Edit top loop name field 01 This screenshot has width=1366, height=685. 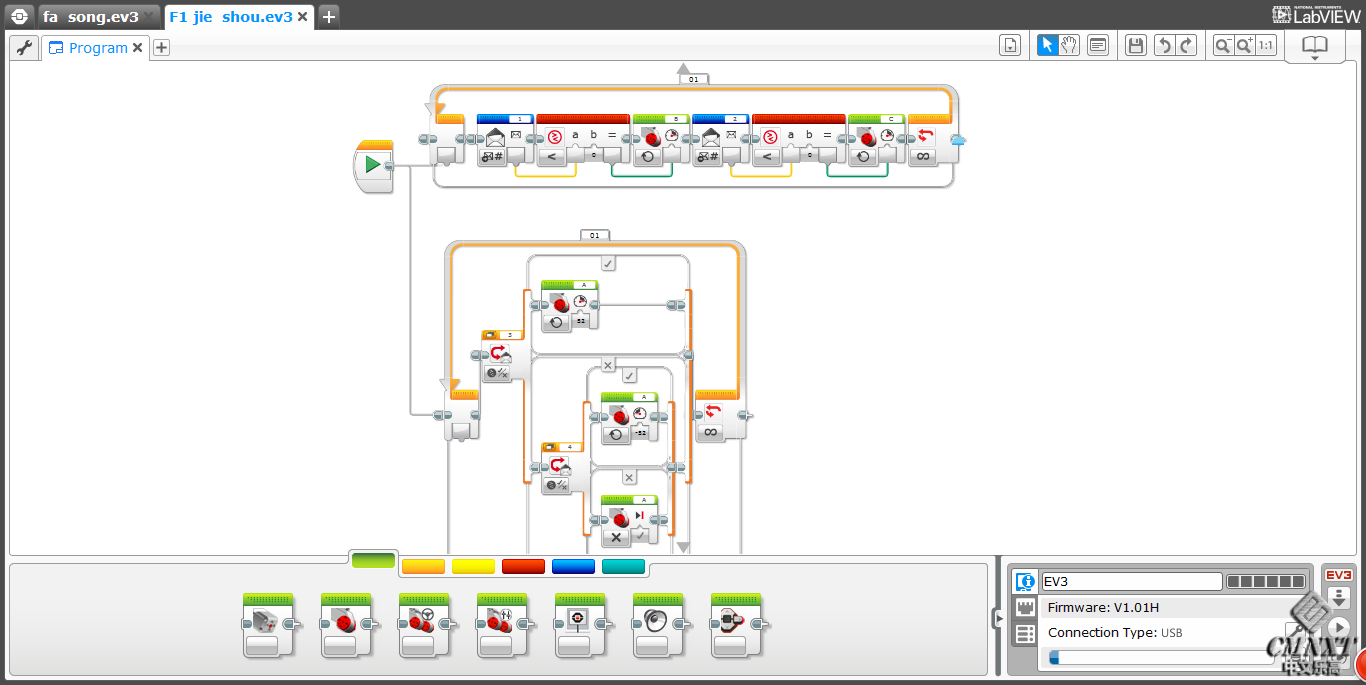[x=693, y=78]
